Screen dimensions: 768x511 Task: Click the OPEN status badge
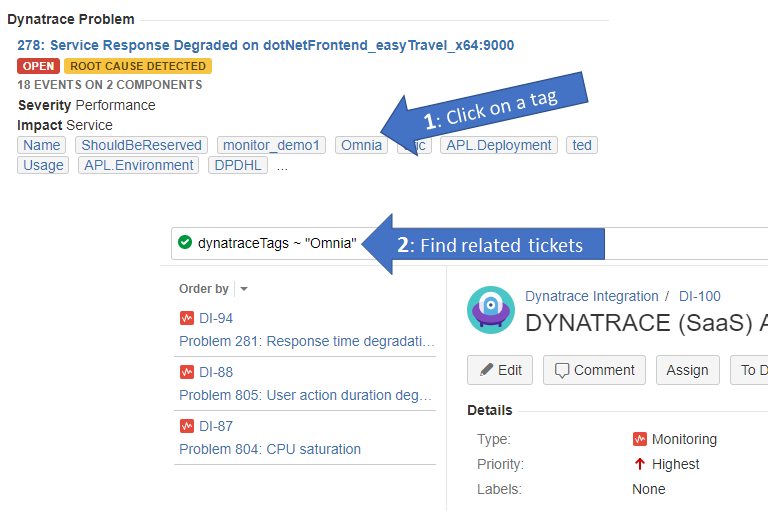[38, 66]
